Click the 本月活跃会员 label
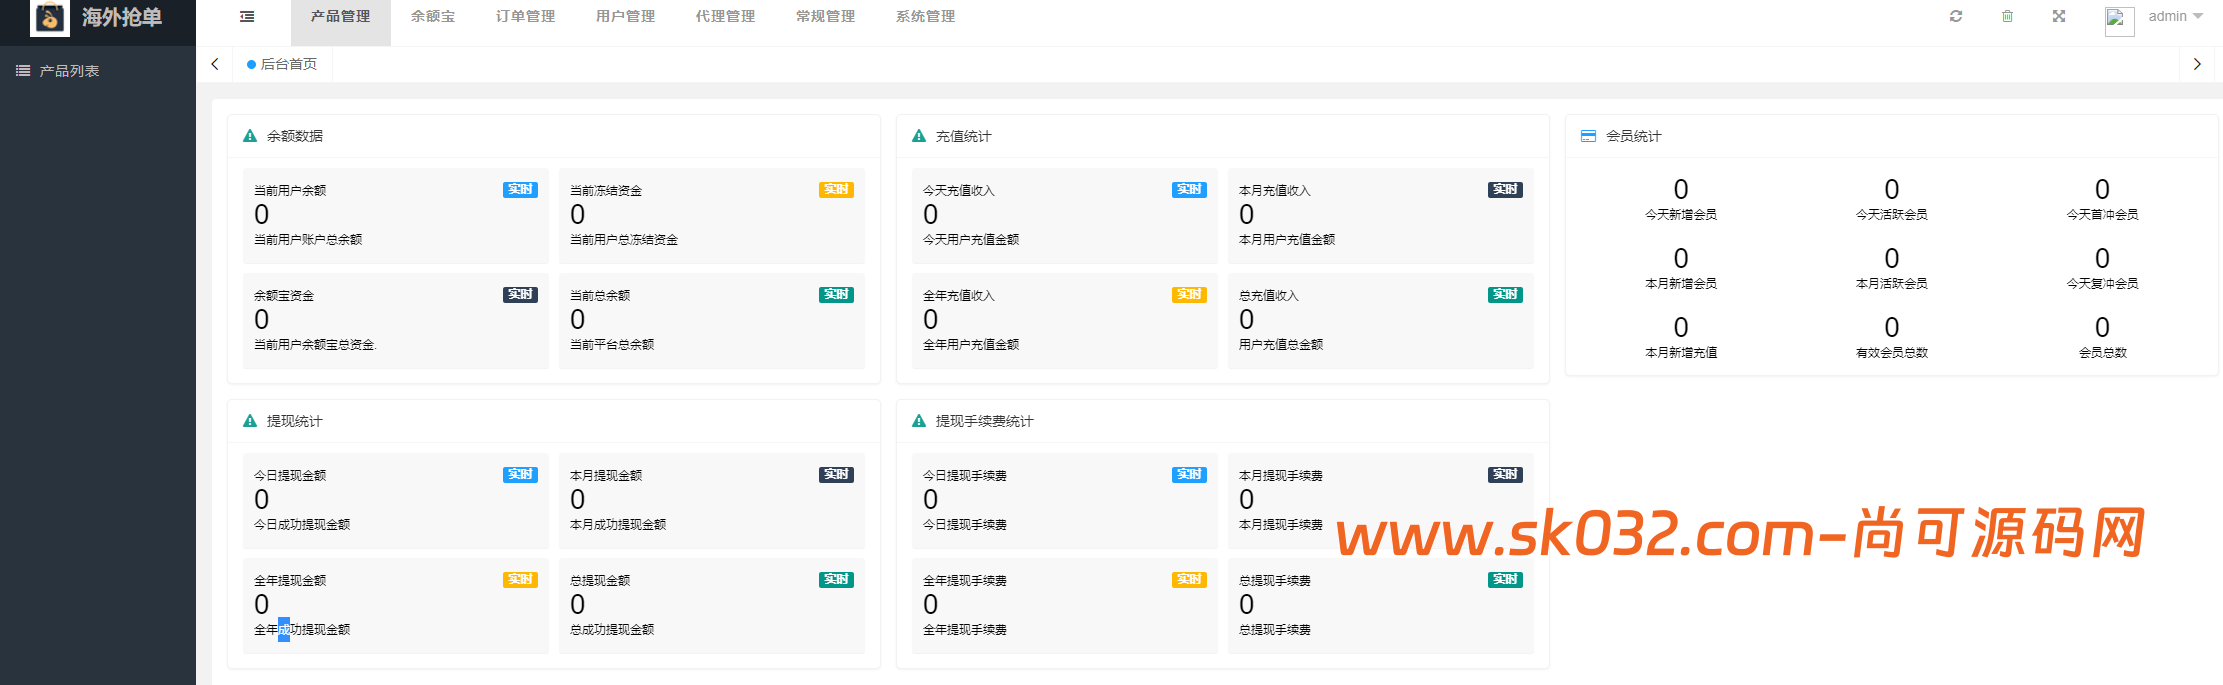 (x=1892, y=284)
